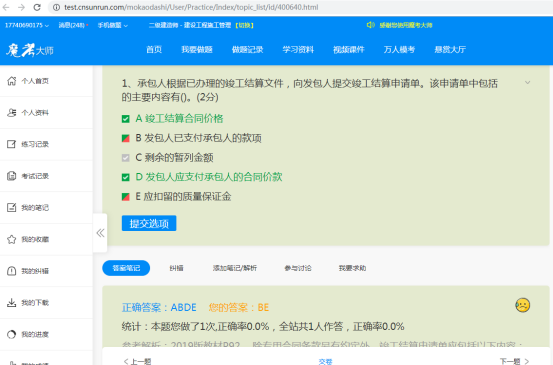This screenshot has height=365, width=553.
Task: Click the 您的答案：BE text
Action: [239, 307]
